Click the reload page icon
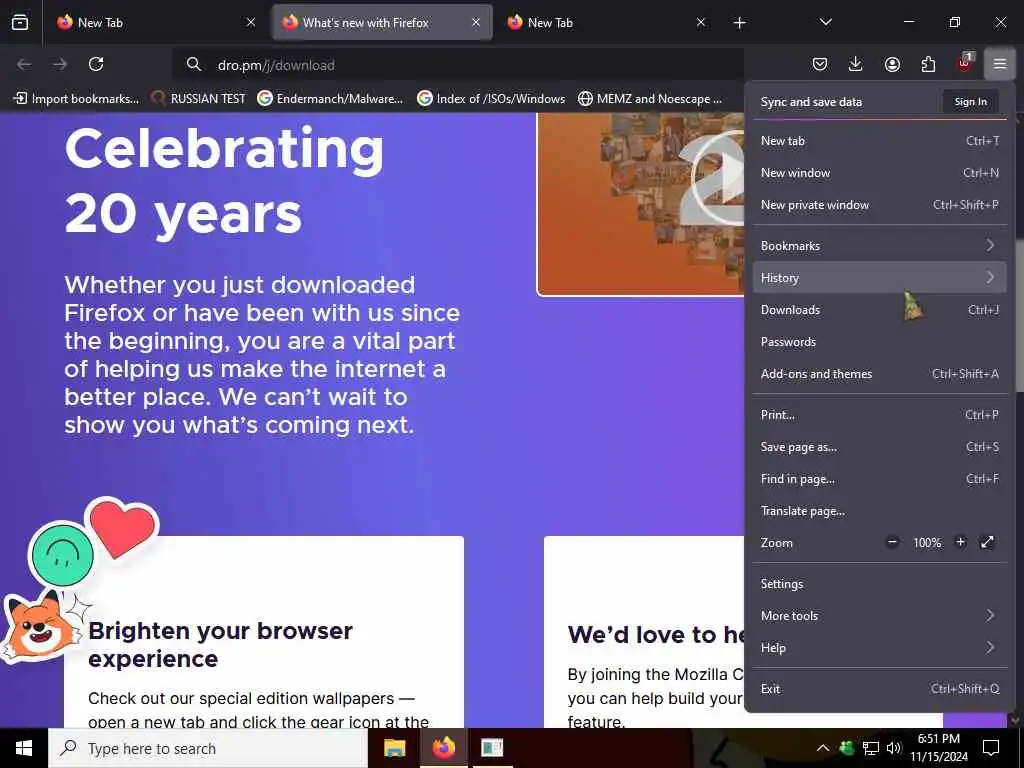 click(96, 64)
